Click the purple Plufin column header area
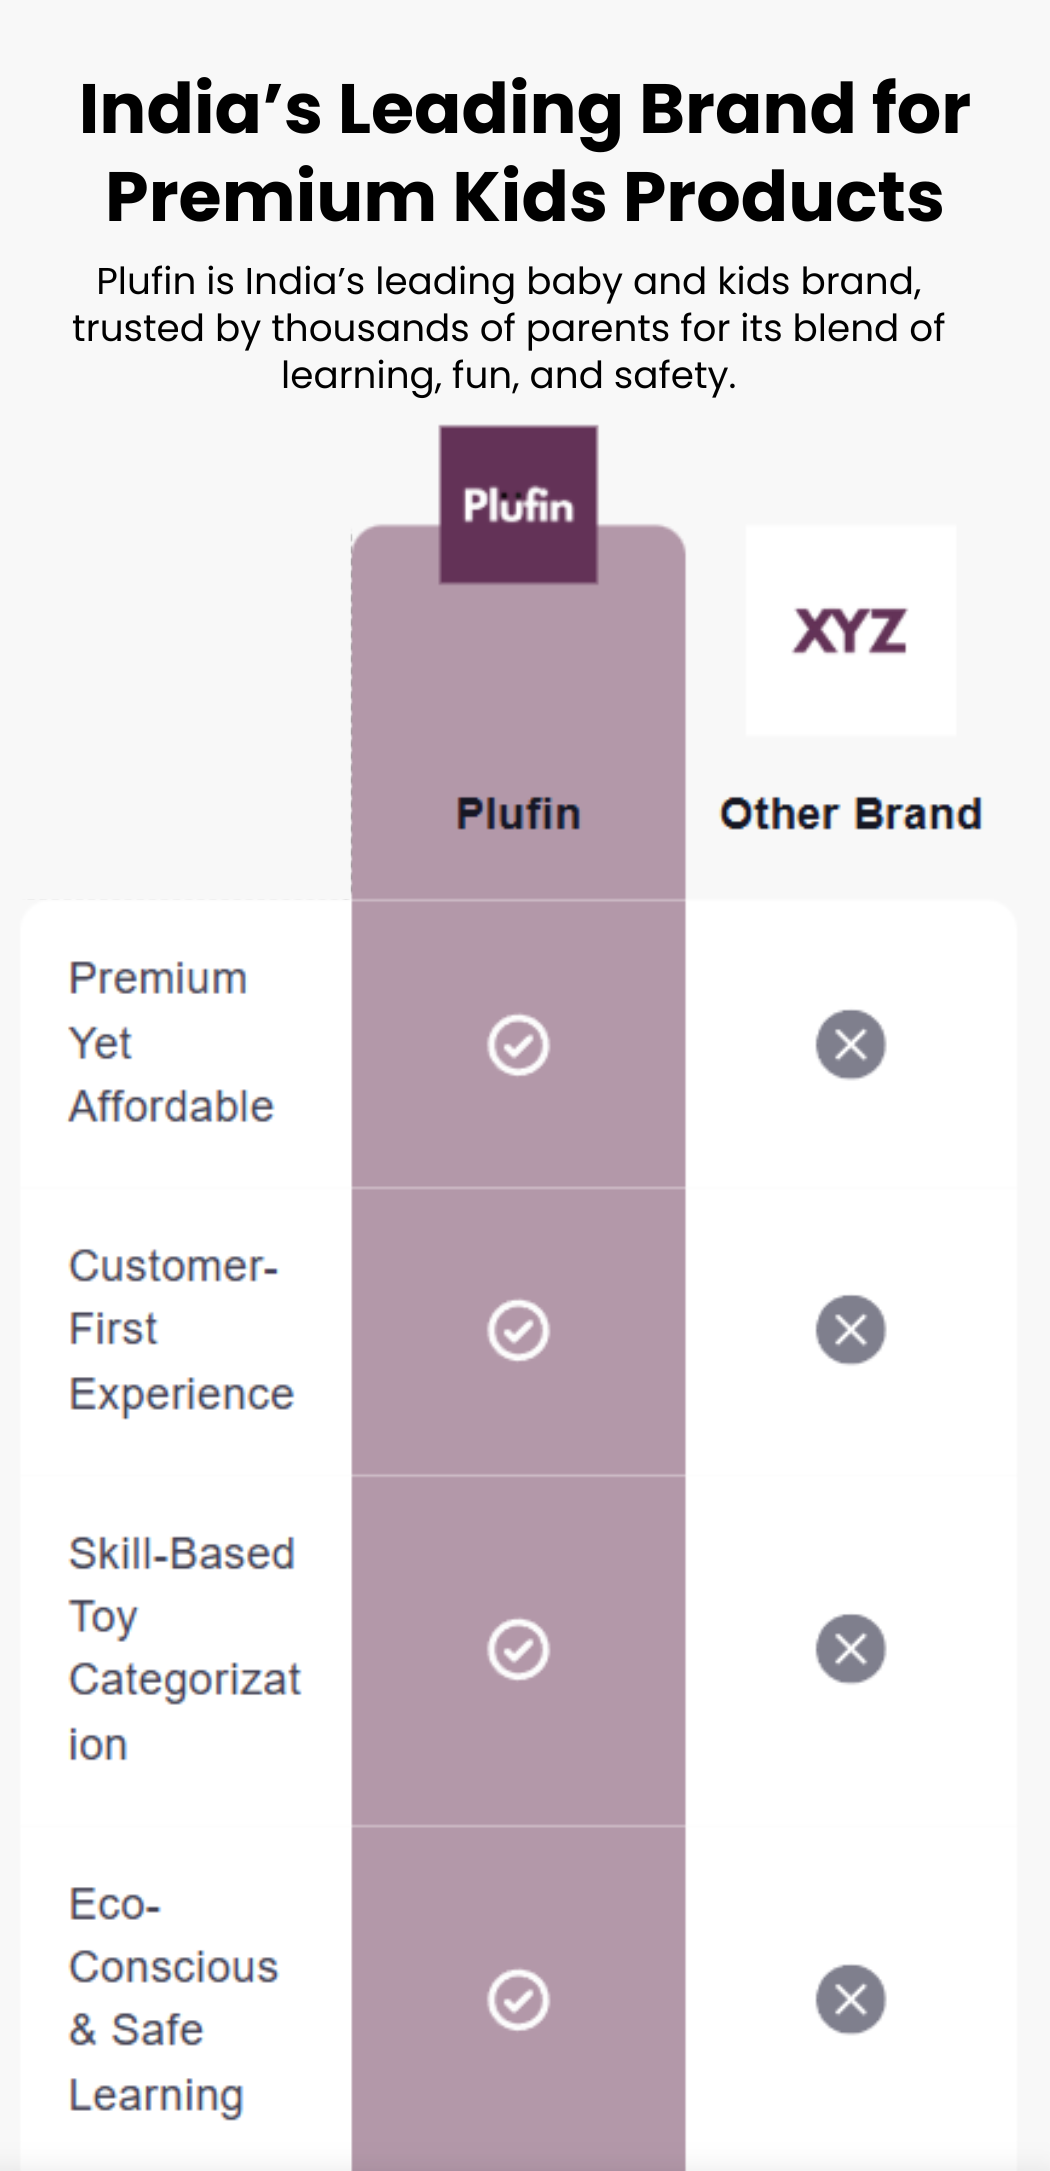 coord(518,712)
